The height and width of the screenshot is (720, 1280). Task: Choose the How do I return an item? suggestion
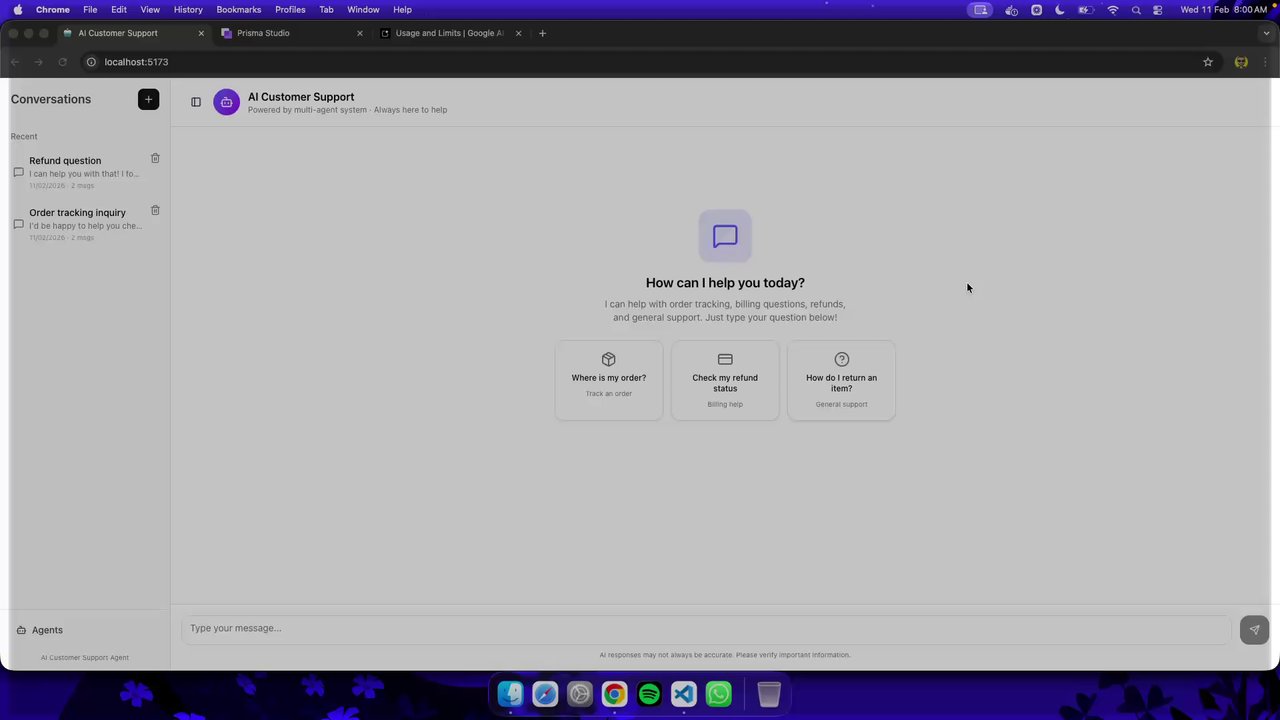(841, 380)
